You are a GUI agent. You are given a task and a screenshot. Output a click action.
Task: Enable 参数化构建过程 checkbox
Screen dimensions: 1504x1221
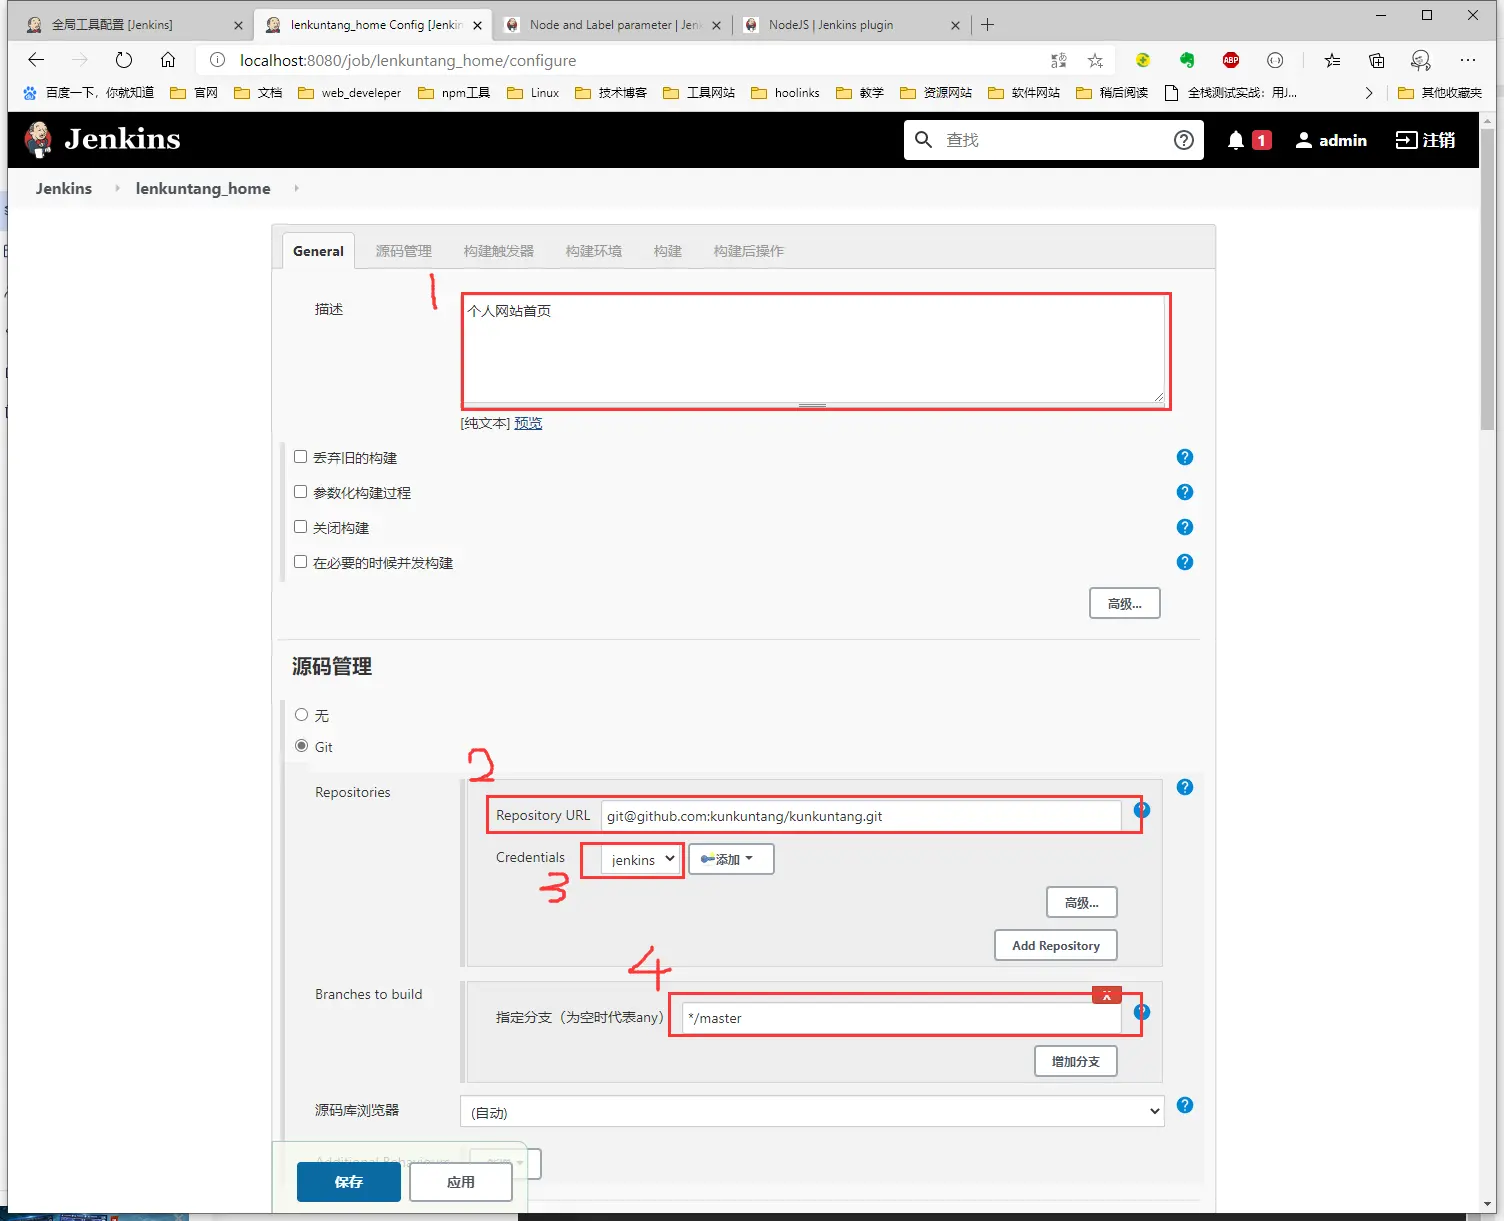(300, 491)
